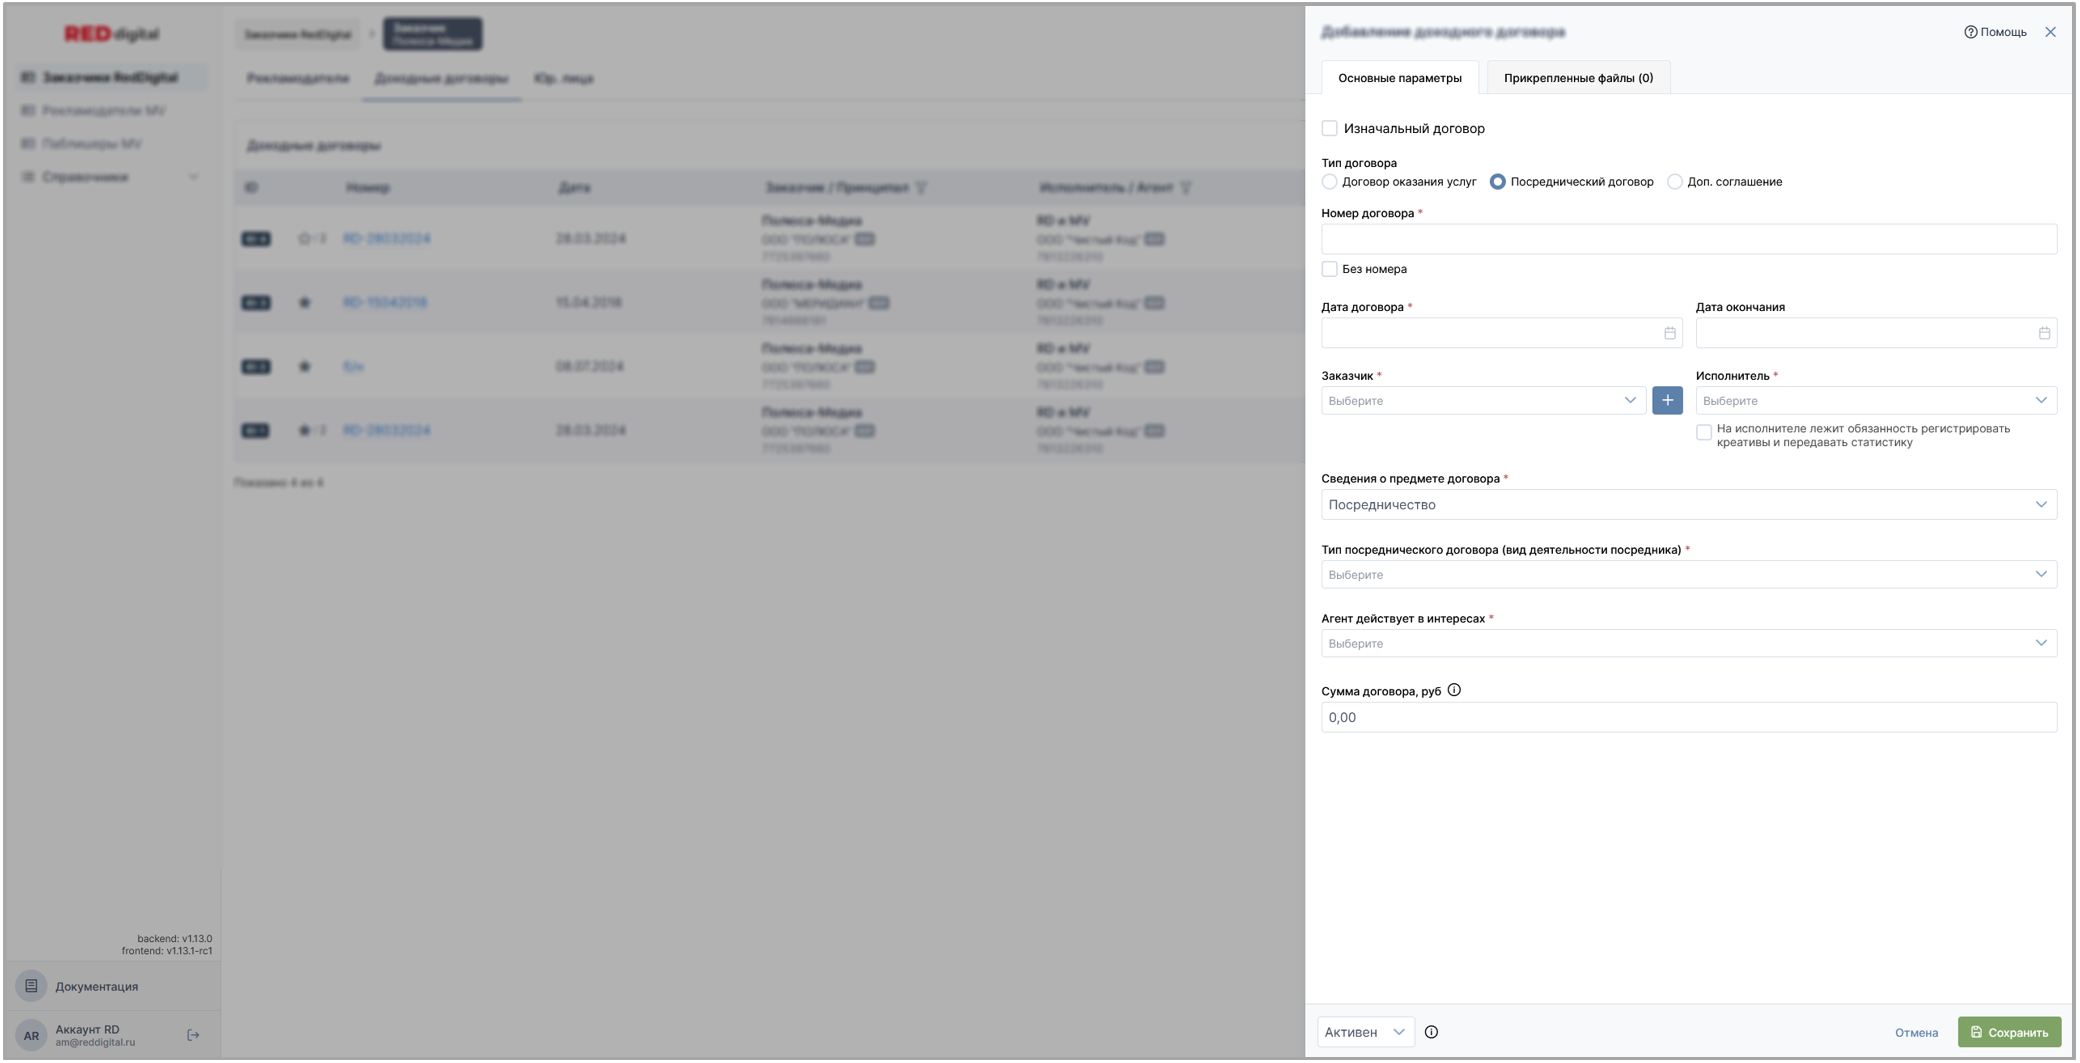Click info icon beside Сумма договора
The width and height of the screenshot is (2080, 1063).
[1454, 690]
